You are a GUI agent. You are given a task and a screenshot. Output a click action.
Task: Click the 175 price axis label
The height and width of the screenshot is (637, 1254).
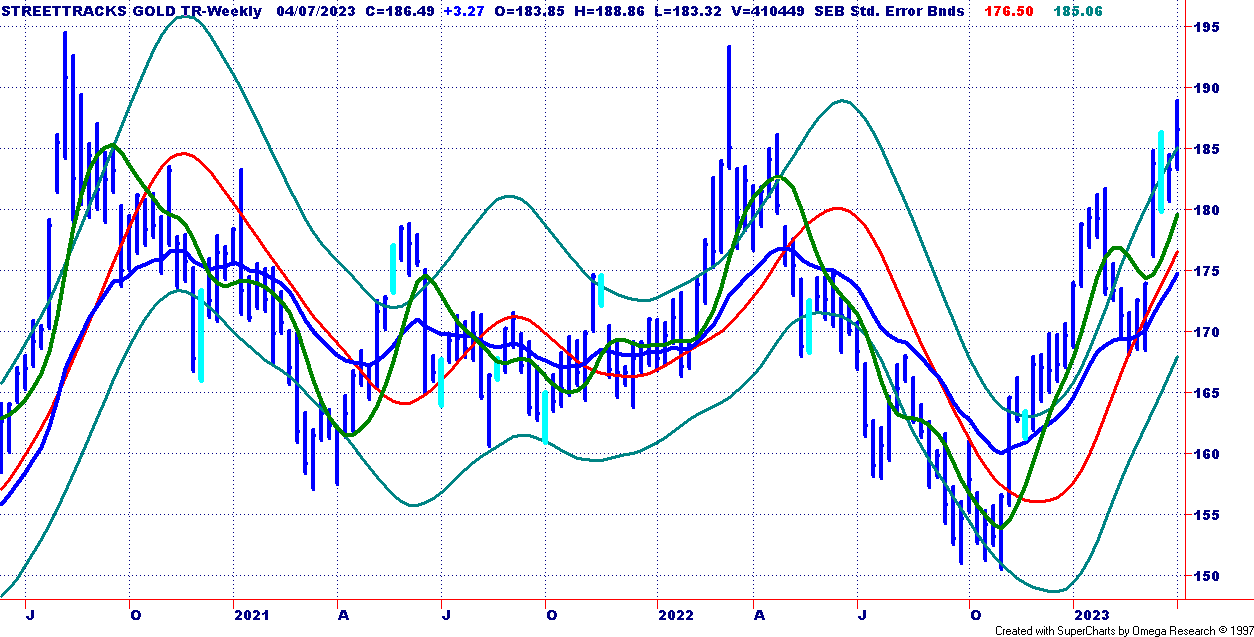(x=1207, y=271)
